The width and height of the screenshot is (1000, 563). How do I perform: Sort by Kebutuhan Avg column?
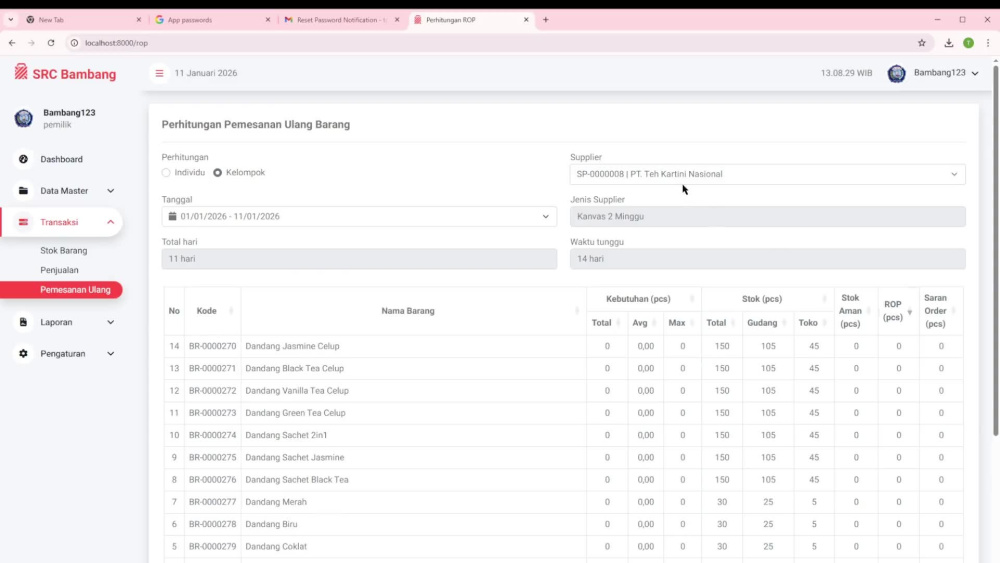[x=644, y=323]
